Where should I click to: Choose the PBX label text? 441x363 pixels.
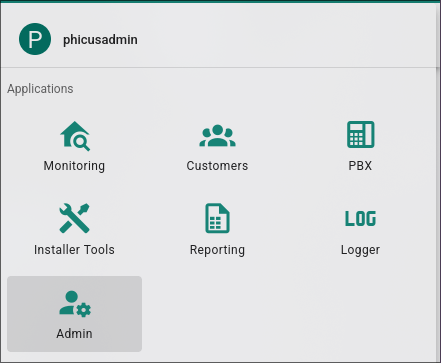(360, 166)
